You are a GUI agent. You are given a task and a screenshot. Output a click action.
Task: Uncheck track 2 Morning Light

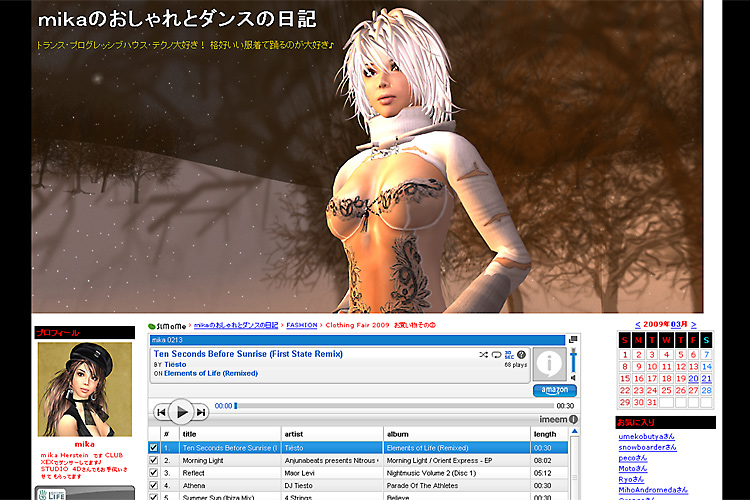153,460
